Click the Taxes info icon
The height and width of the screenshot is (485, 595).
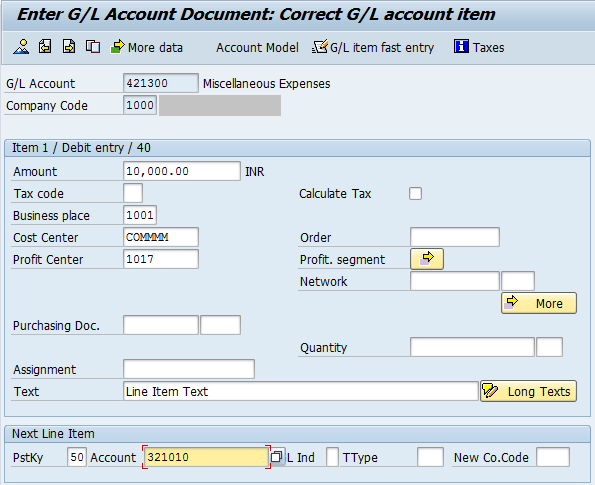[x=461, y=47]
